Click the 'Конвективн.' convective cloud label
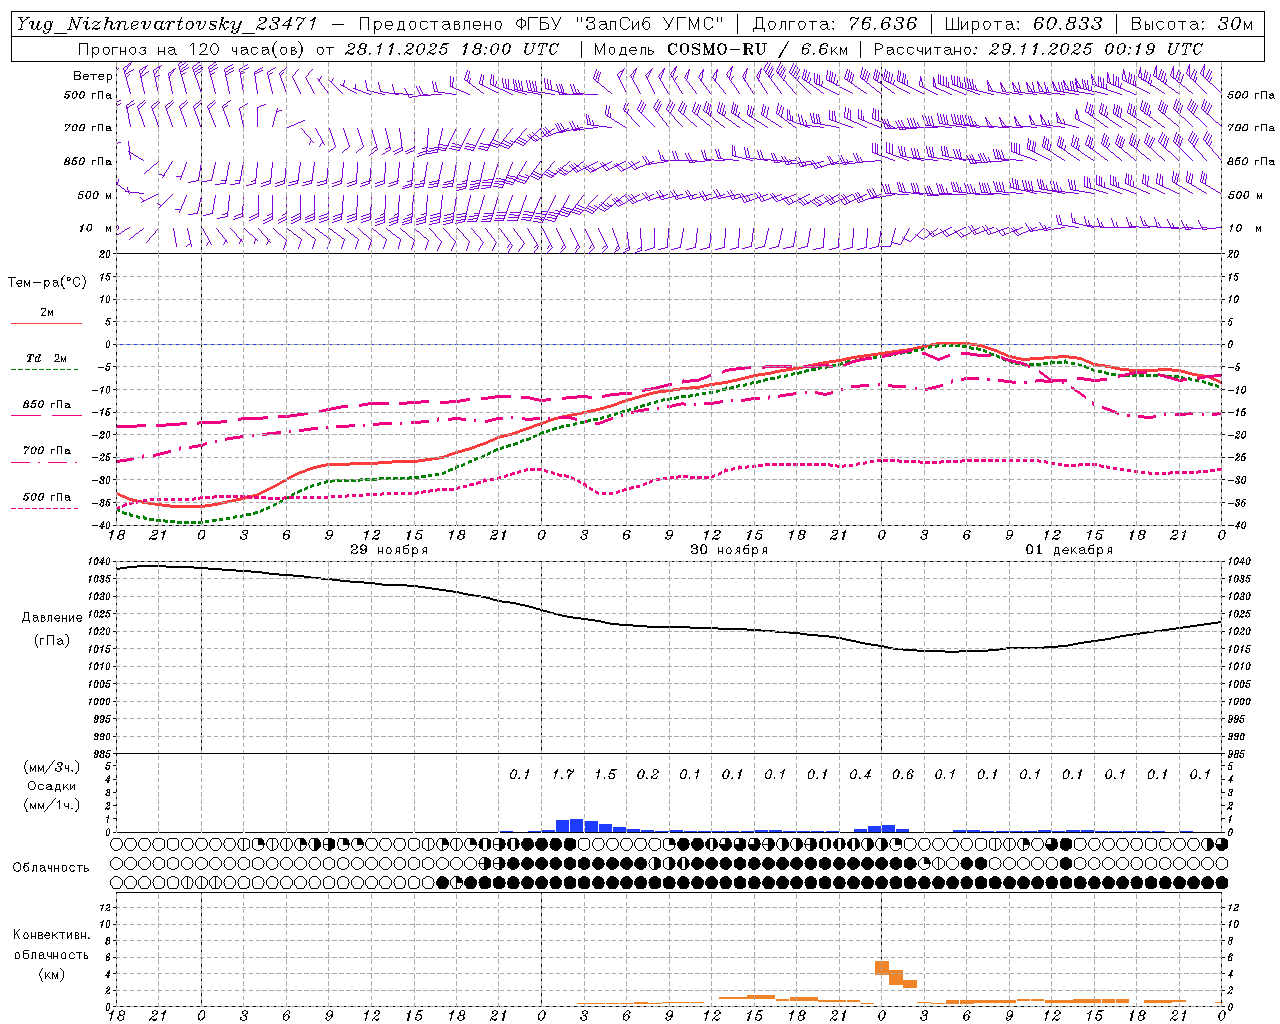 click(51, 935)
